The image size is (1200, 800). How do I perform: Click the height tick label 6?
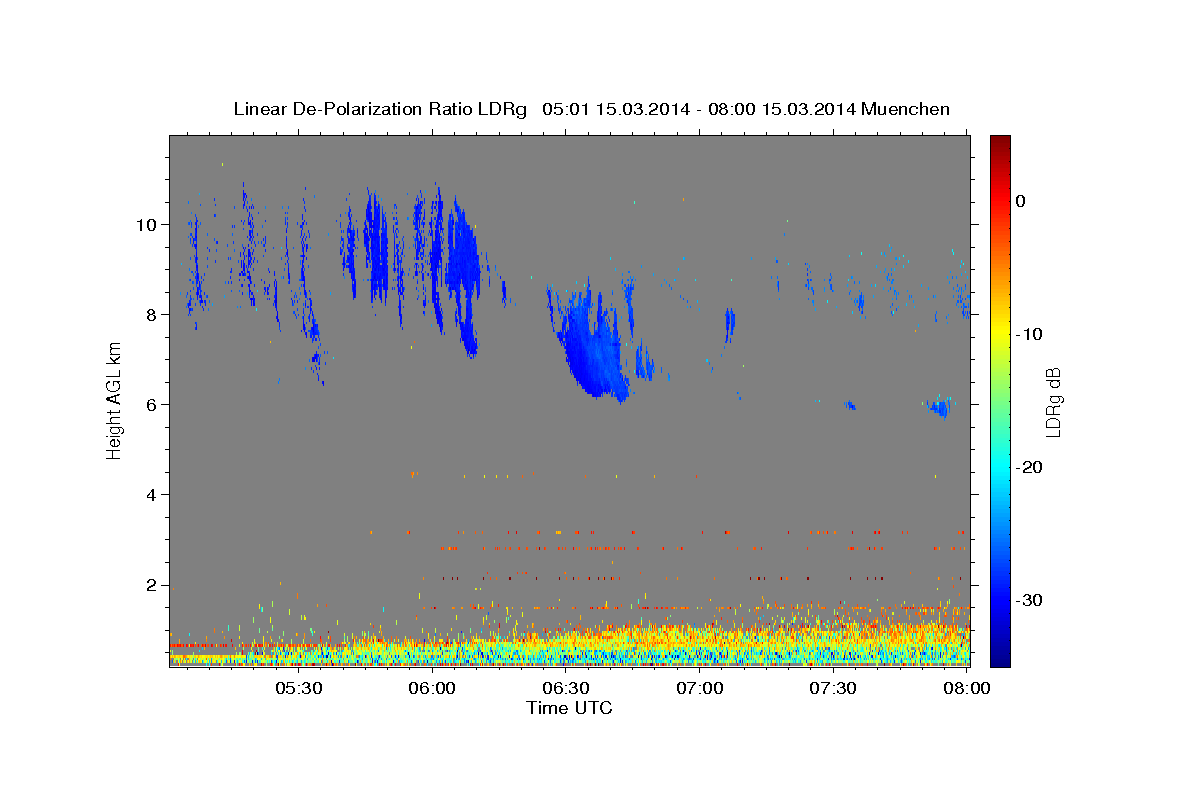[x=153, y=404]
